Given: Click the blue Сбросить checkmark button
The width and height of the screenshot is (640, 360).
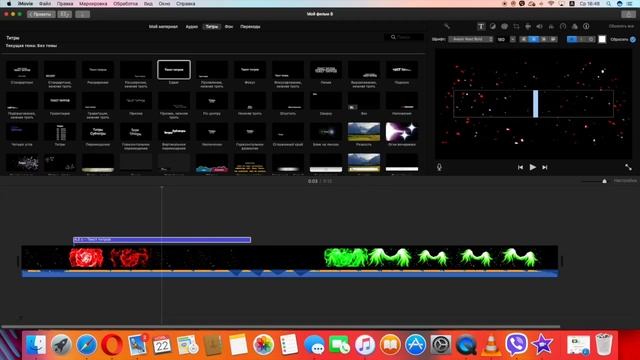Looking at the screenshot, I should point(633,40).
